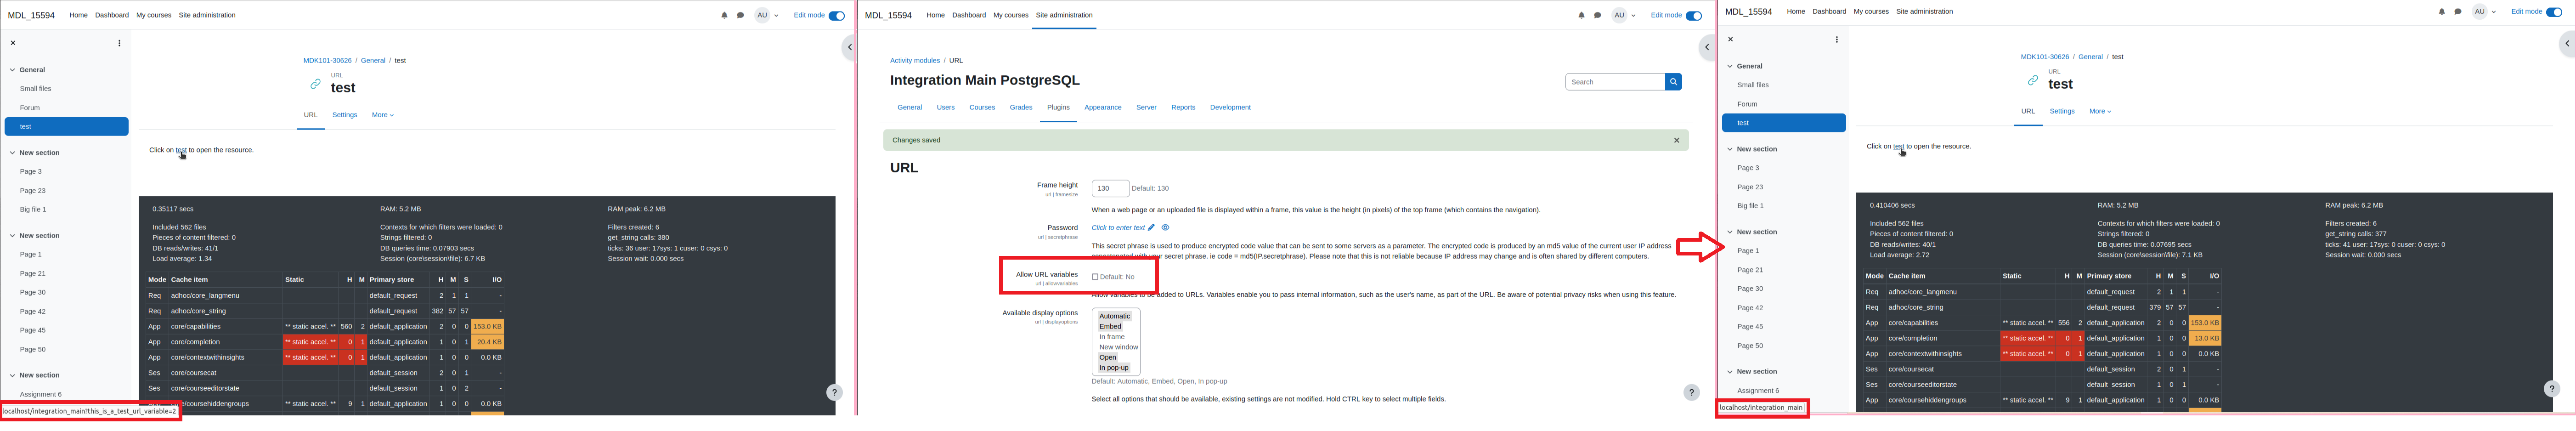2576x431 pixels.
Task: Open block drawer arrow in middle screenshot
Action: click(1707, 47)
